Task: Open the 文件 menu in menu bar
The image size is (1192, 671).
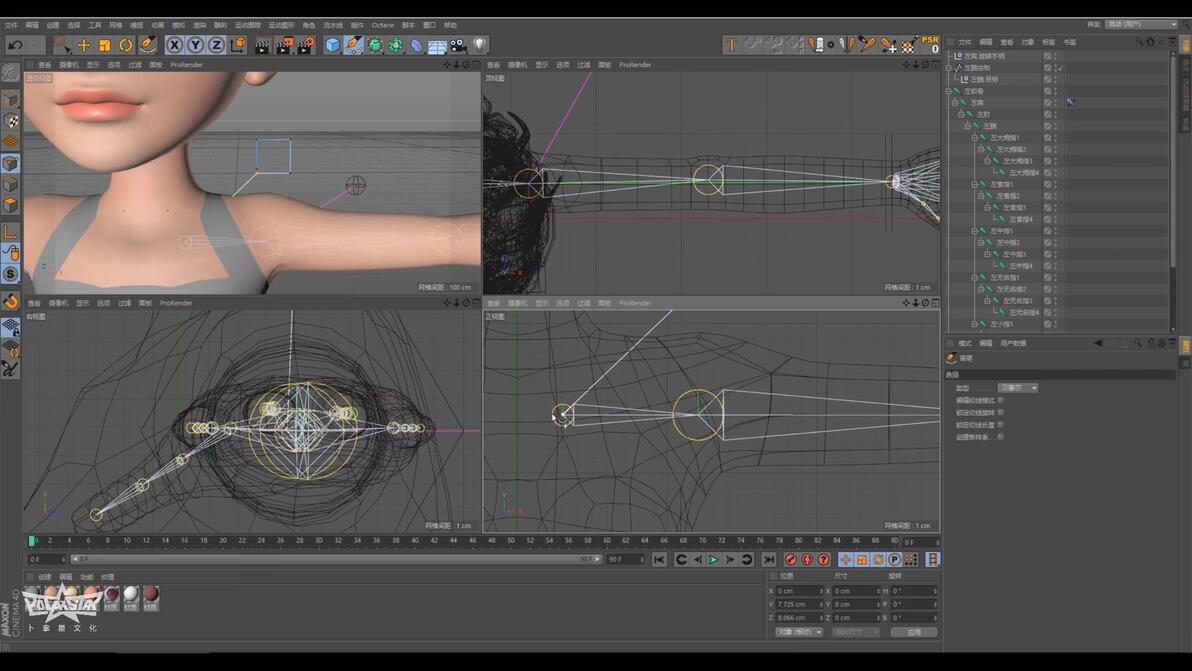Action: 11,25
